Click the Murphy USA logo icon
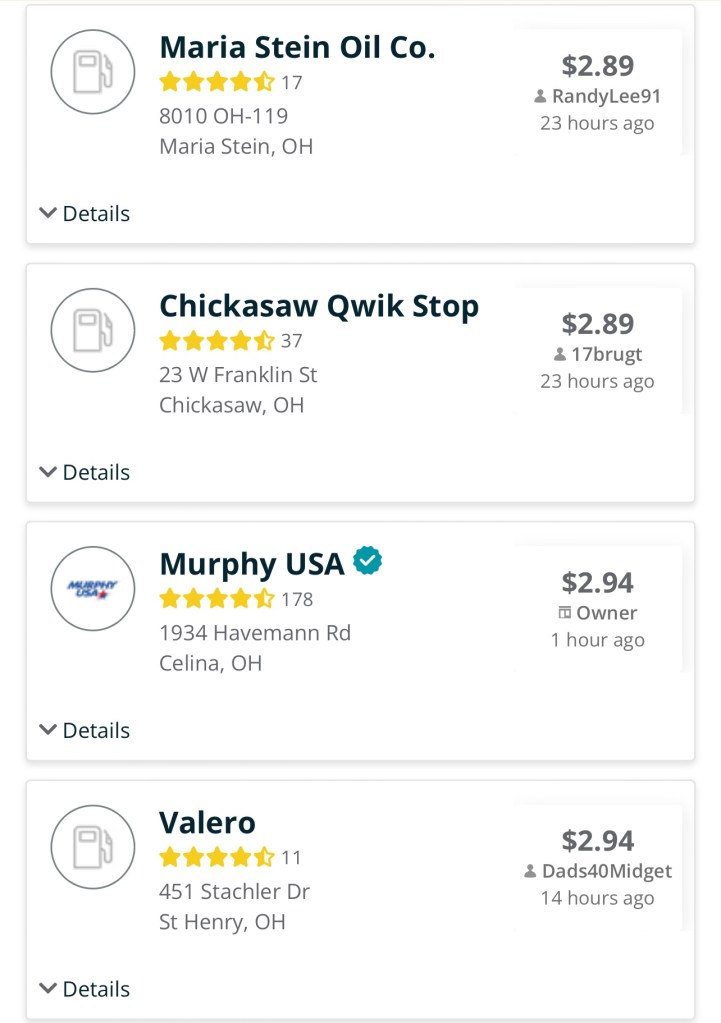721x1023 pixels. point(93,588)
